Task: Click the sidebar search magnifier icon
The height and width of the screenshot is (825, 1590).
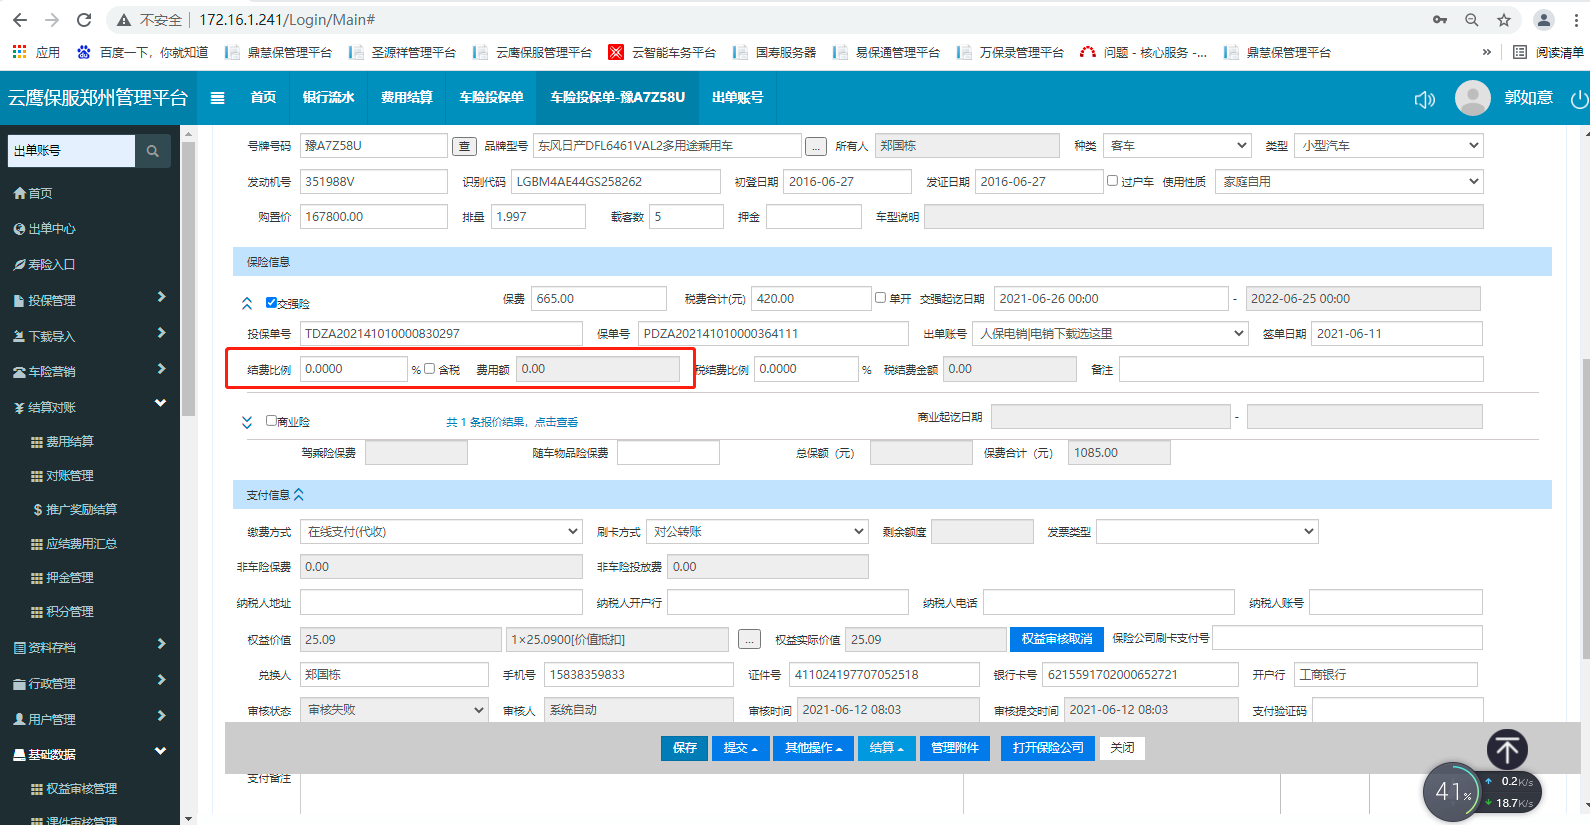Action: coord(153,151)
